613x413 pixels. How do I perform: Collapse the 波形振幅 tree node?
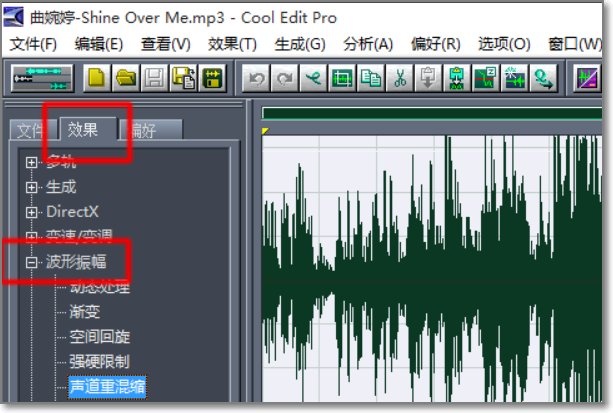tap(31, 262)
